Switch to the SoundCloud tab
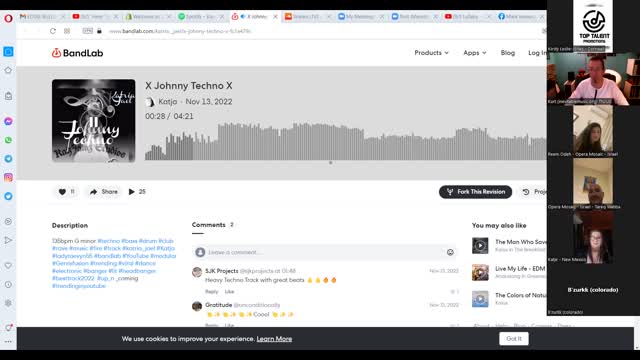 [308, 17]
